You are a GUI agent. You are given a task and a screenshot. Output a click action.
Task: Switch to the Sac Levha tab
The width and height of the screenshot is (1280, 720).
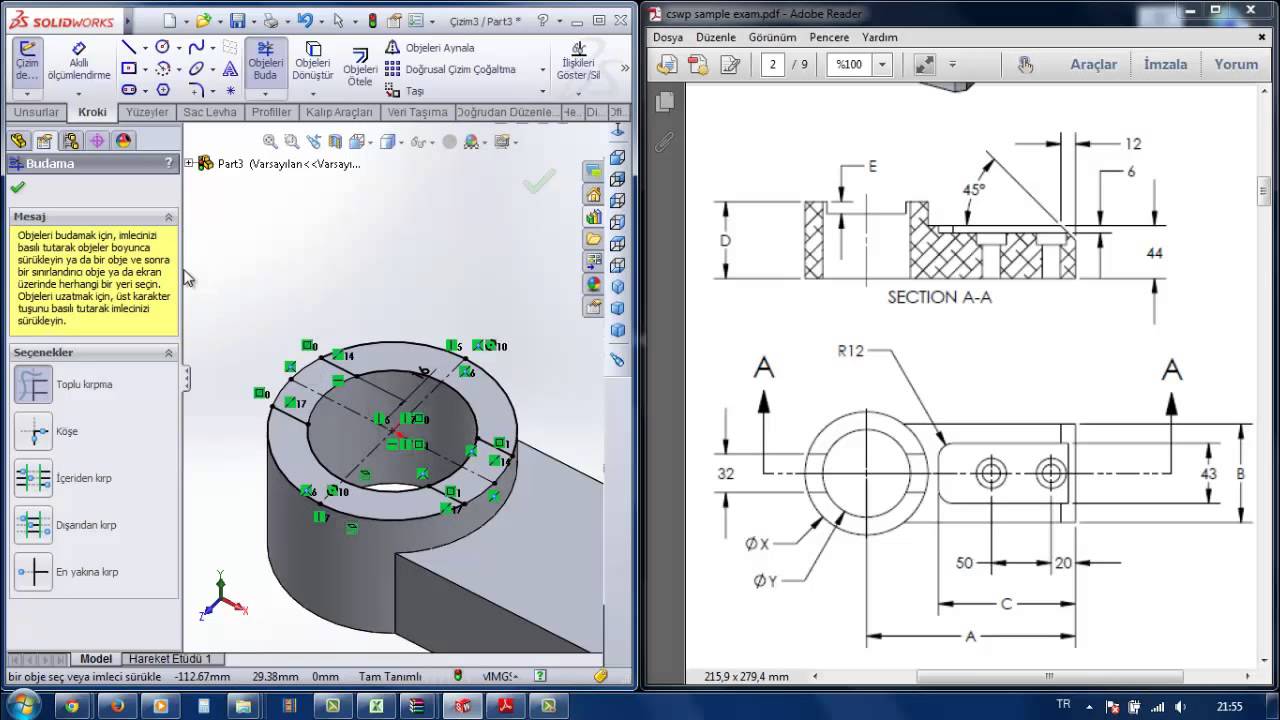[x=210, y=112]
